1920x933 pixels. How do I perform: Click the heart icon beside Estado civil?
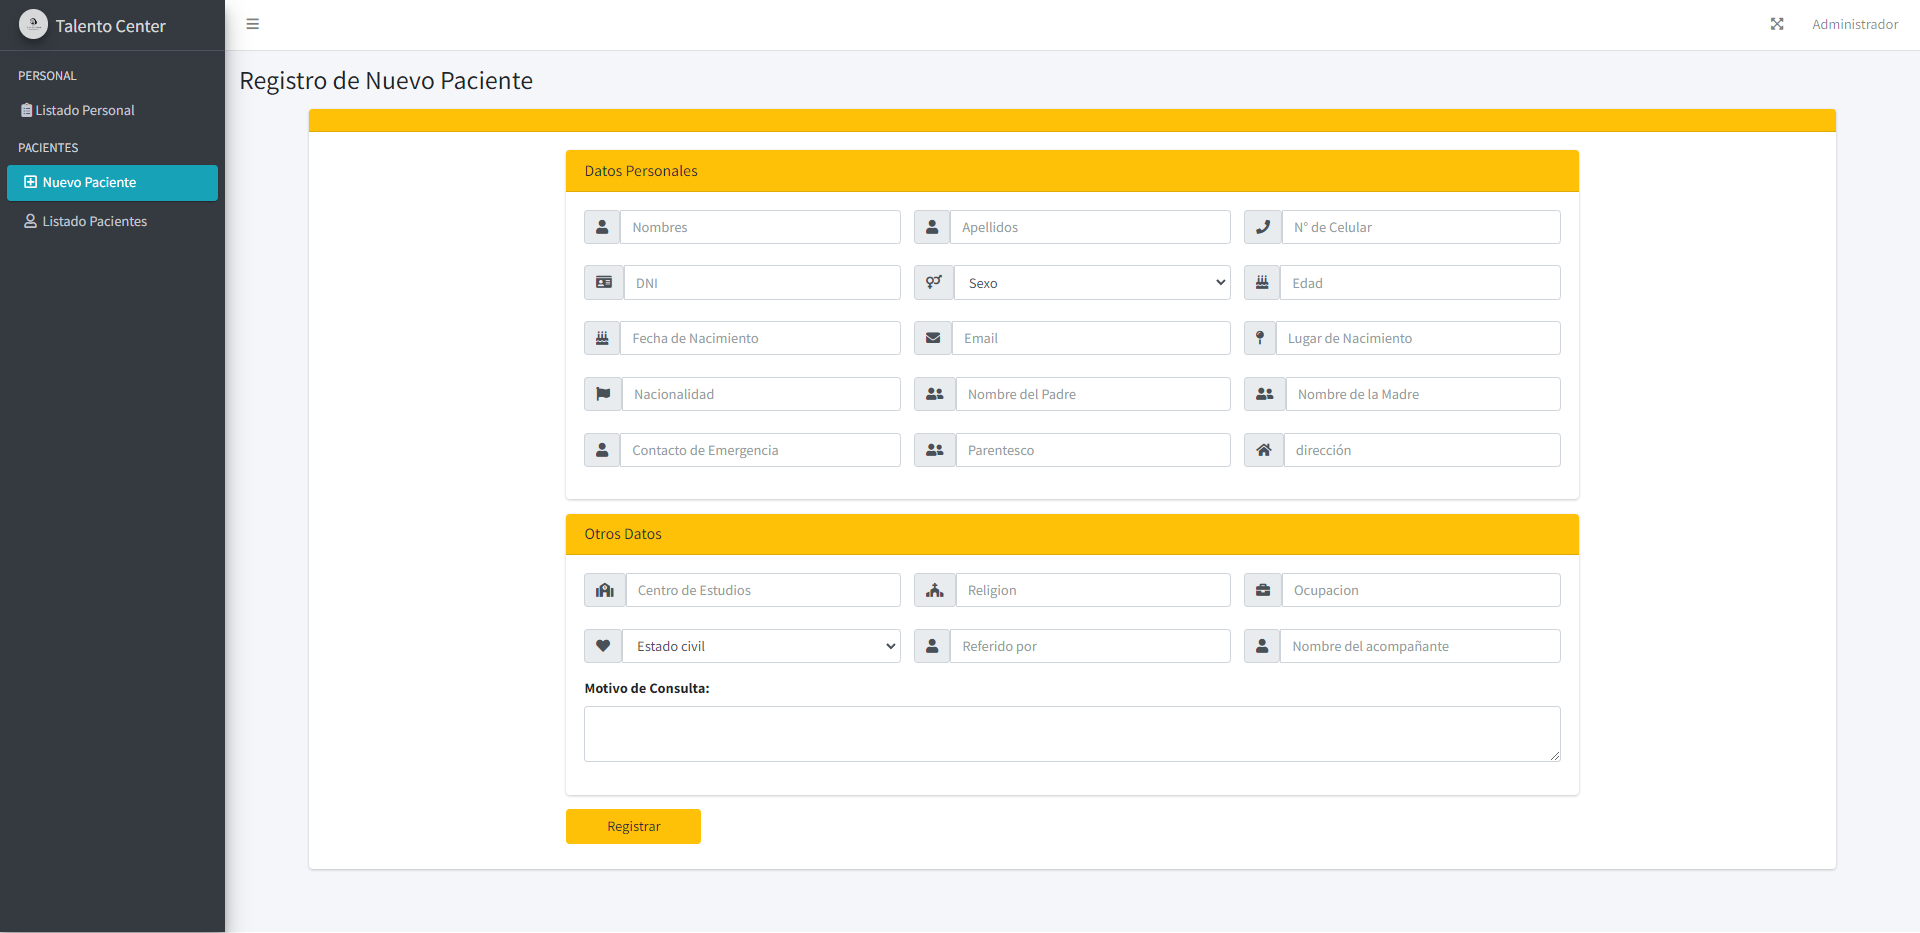(603, 646)
